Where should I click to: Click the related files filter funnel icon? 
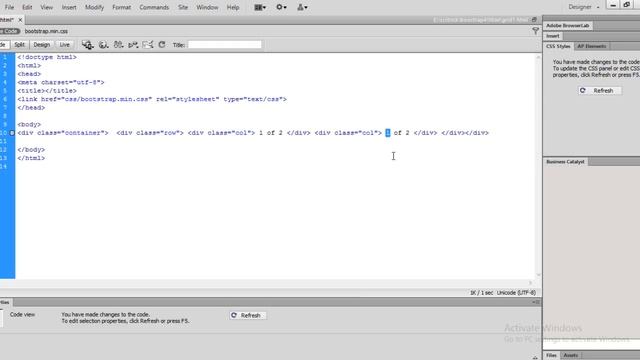(535, 31)
